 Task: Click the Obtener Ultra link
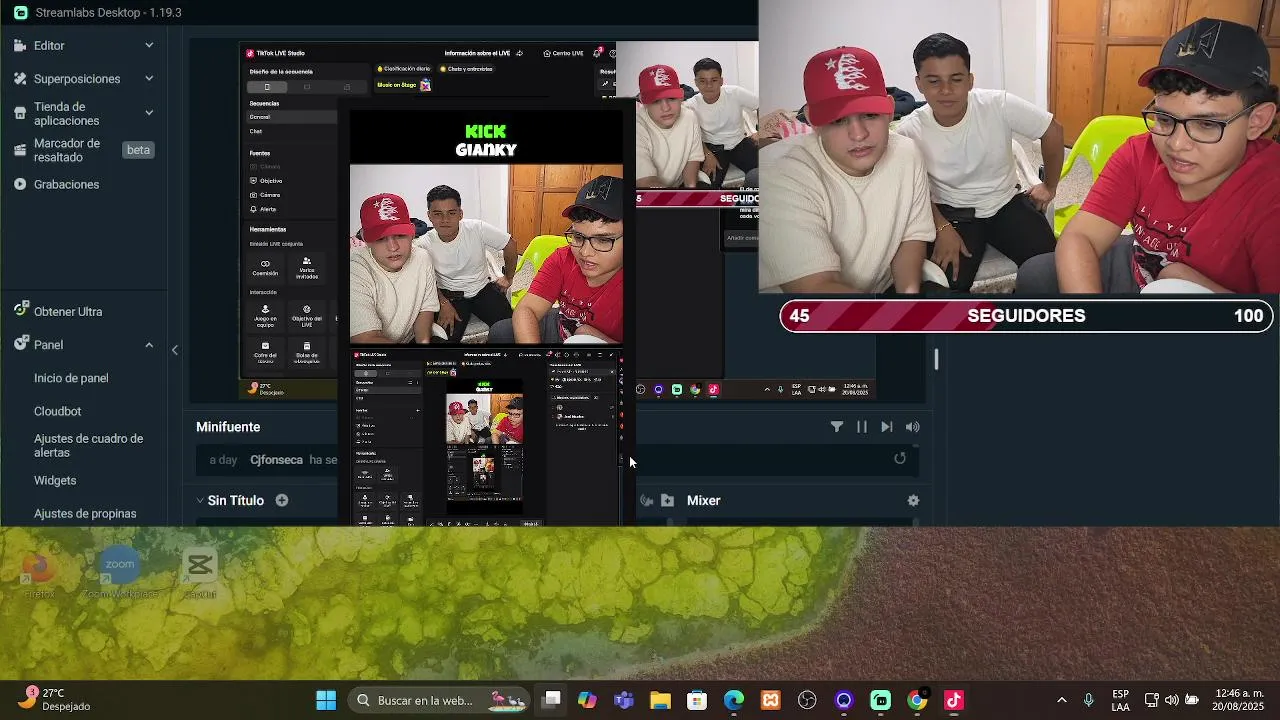point(68,311)
